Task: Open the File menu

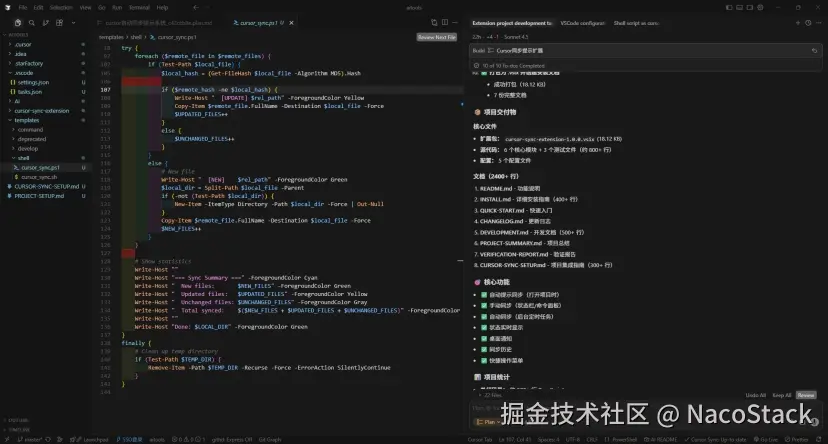Action: point(23,7)
